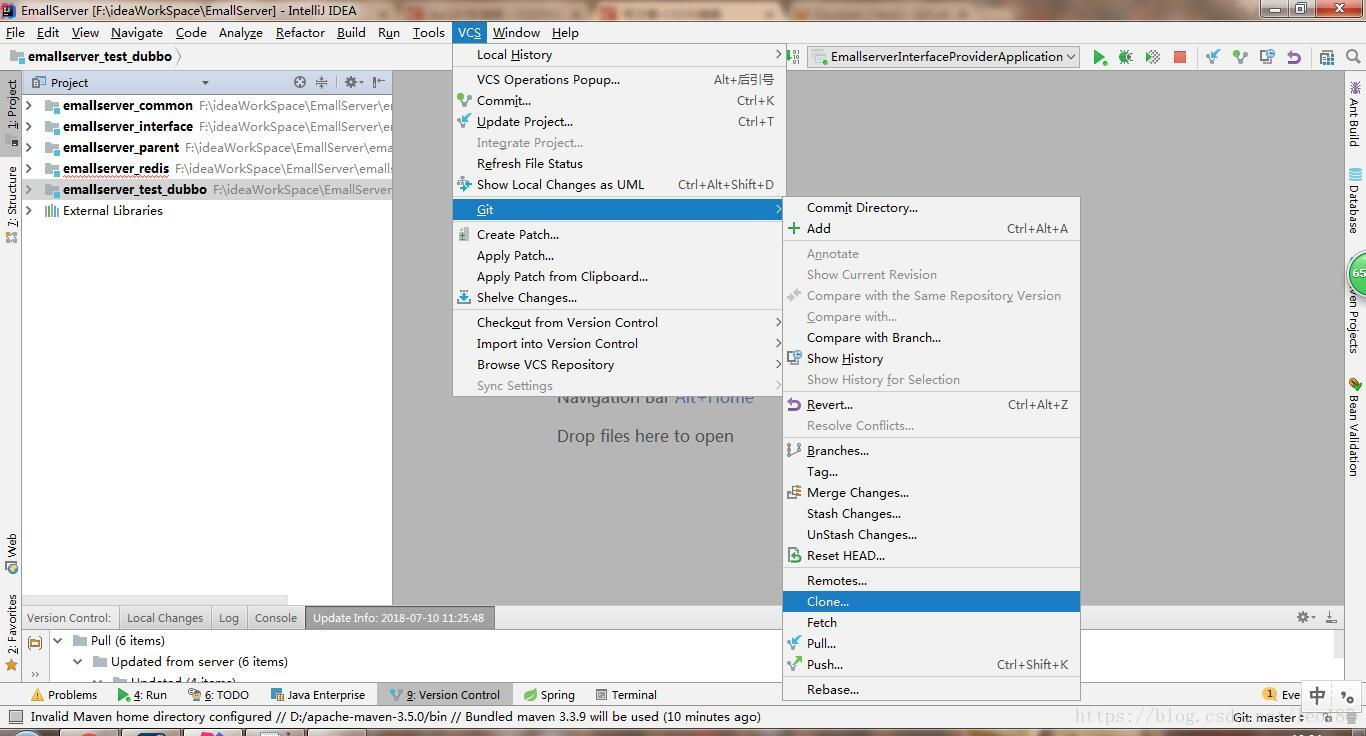Screen dimensions: 1366x736
Task: Click the Run application icon in the toolbar
Action: click(x=1099, y=57)
